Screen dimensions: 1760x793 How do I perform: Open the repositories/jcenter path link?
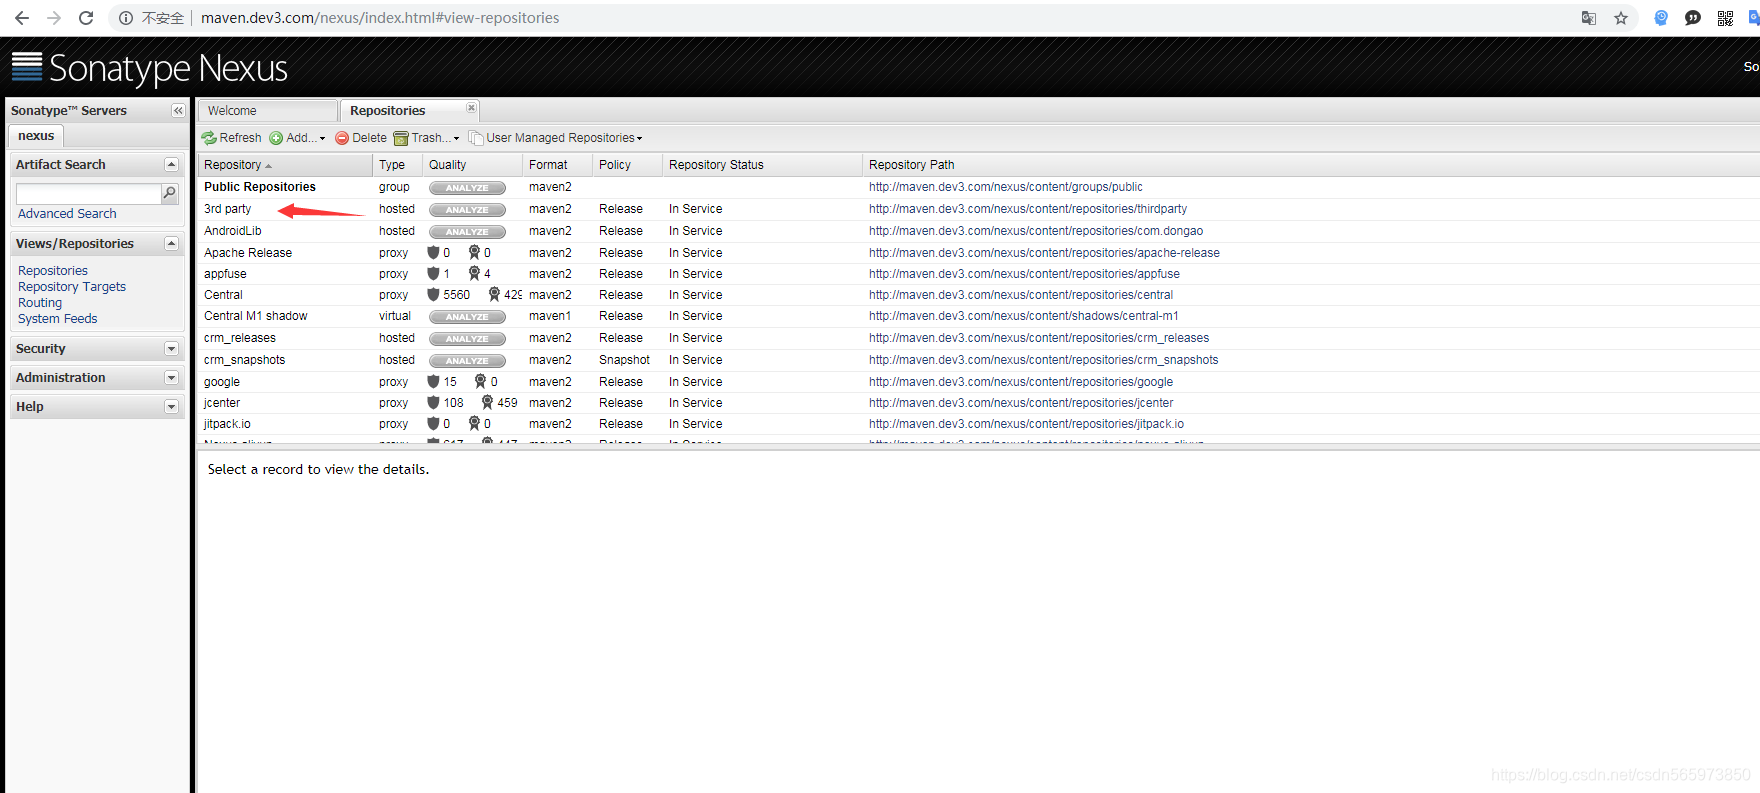(x=1021, y=403)
